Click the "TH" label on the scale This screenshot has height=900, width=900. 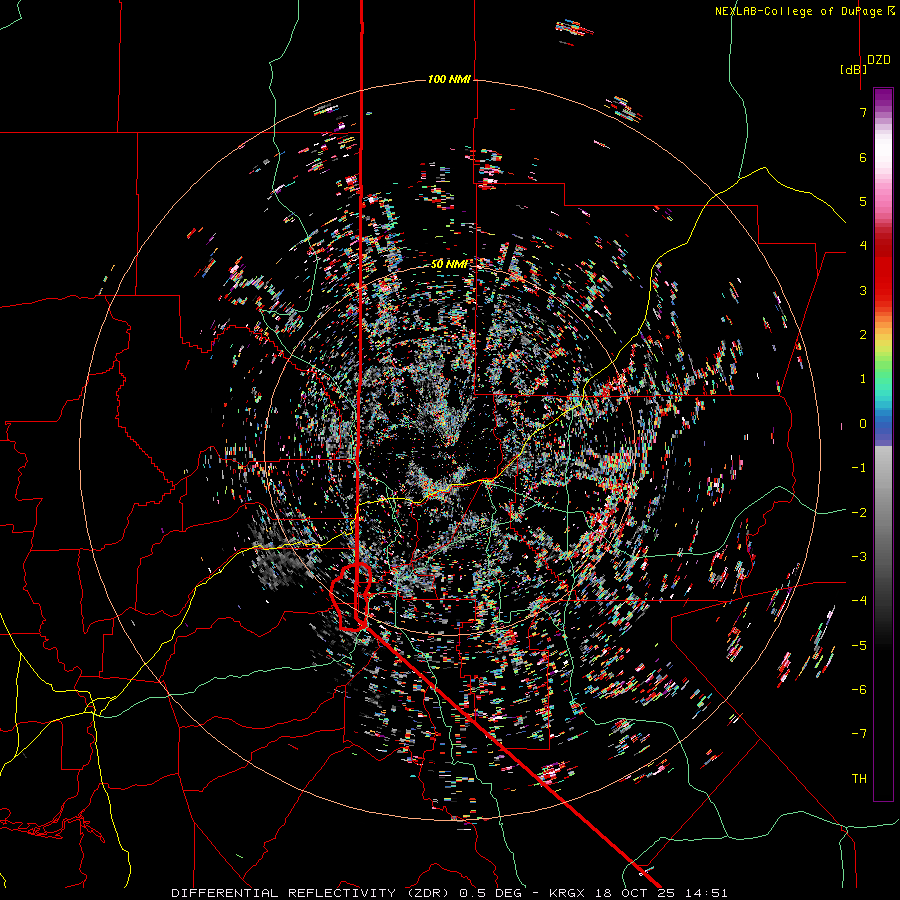click(x=859, y=779)
